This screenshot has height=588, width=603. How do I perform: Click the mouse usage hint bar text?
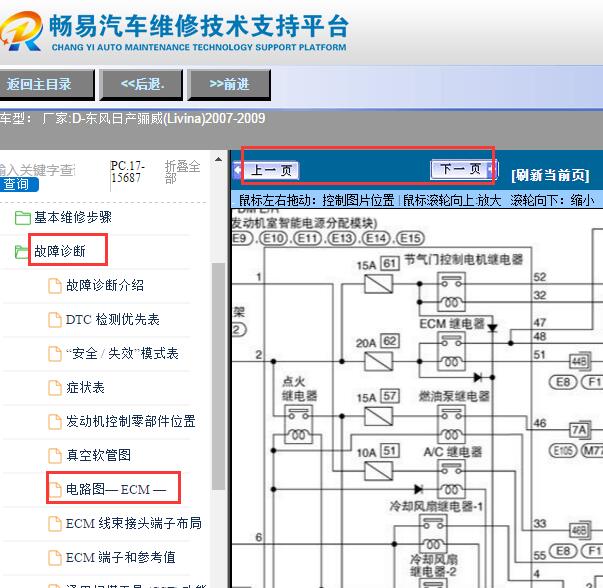tap(416, 200)
